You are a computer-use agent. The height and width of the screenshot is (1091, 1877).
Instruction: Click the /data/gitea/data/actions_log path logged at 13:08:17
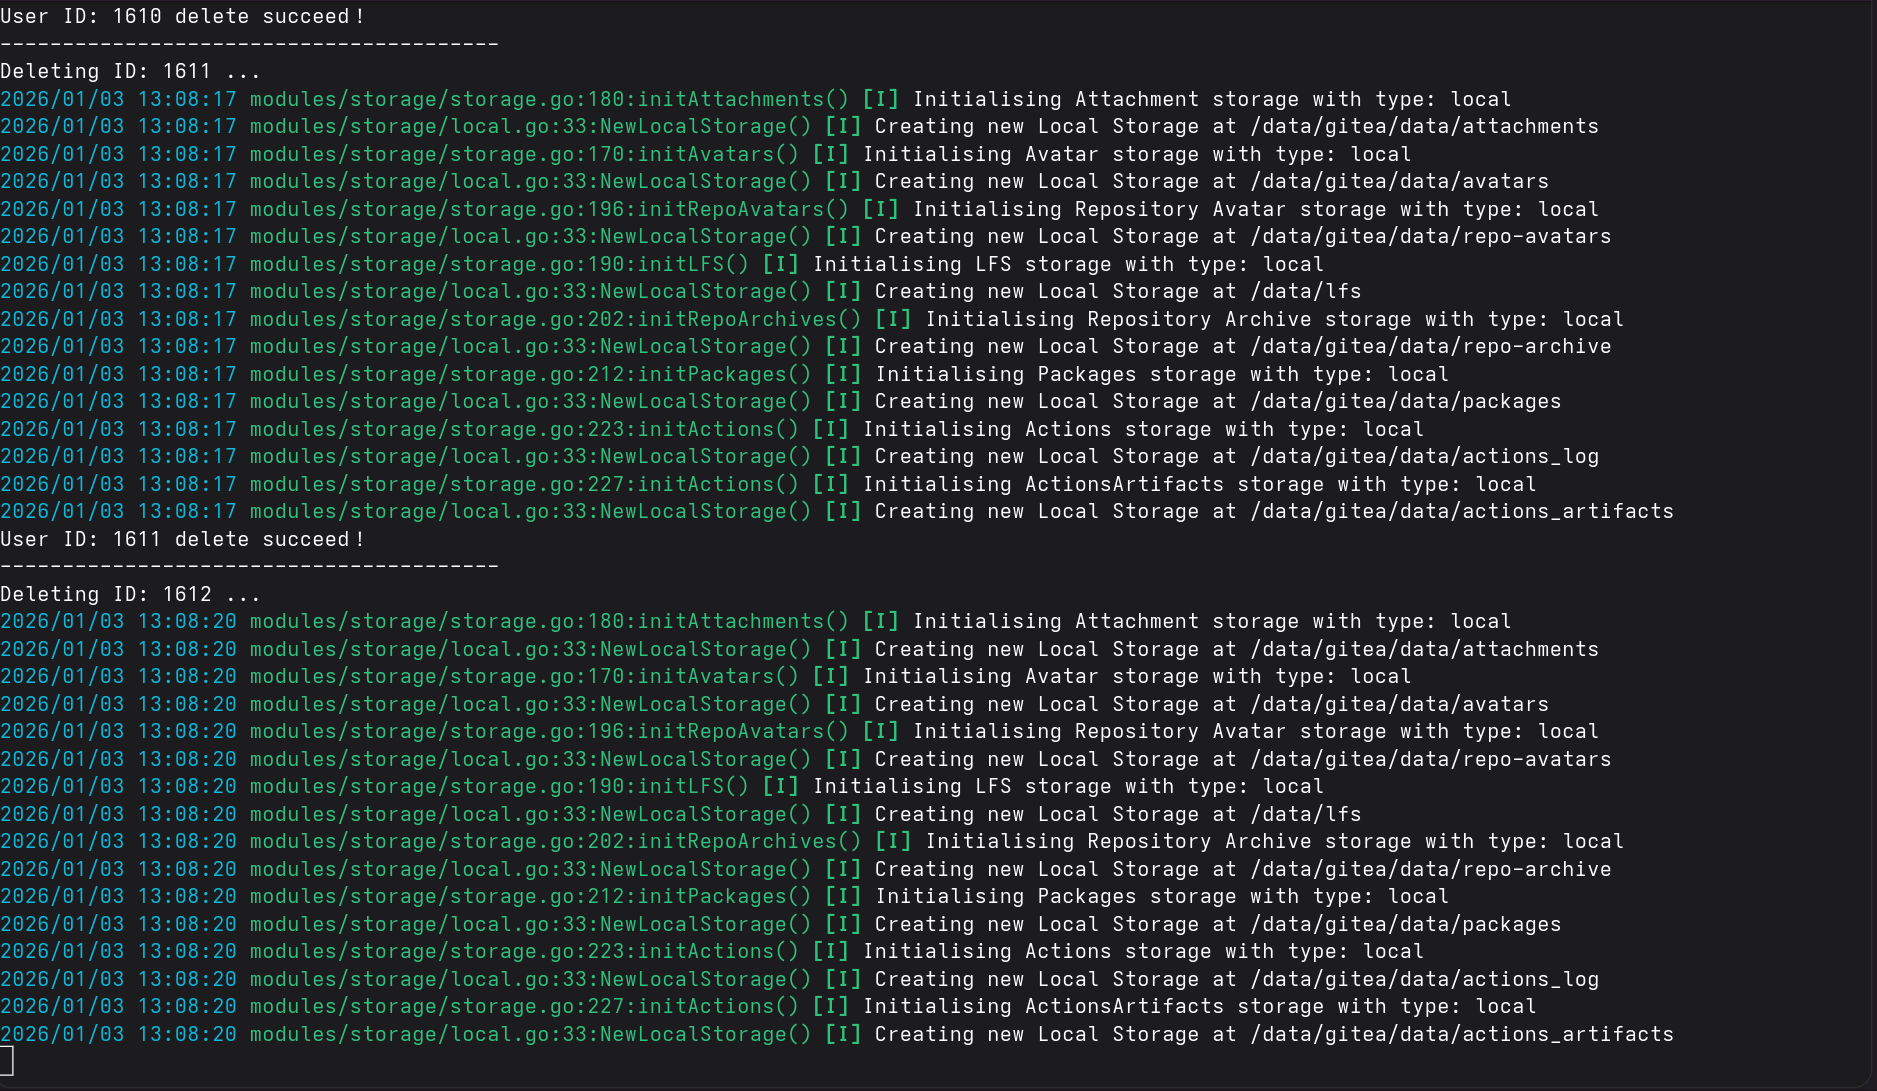click(x=1424, y=457)
